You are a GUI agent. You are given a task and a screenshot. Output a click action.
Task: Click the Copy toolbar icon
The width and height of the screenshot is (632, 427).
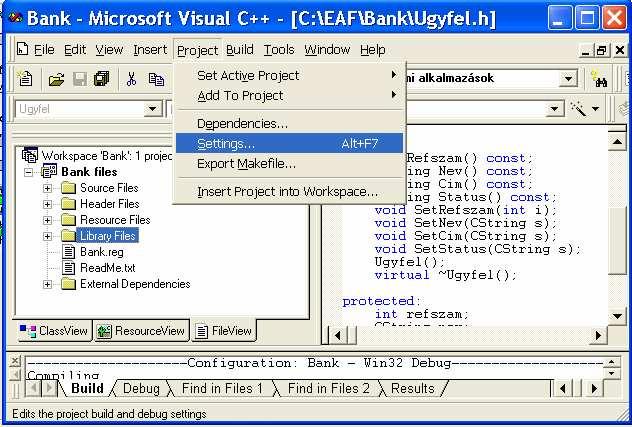156,79
